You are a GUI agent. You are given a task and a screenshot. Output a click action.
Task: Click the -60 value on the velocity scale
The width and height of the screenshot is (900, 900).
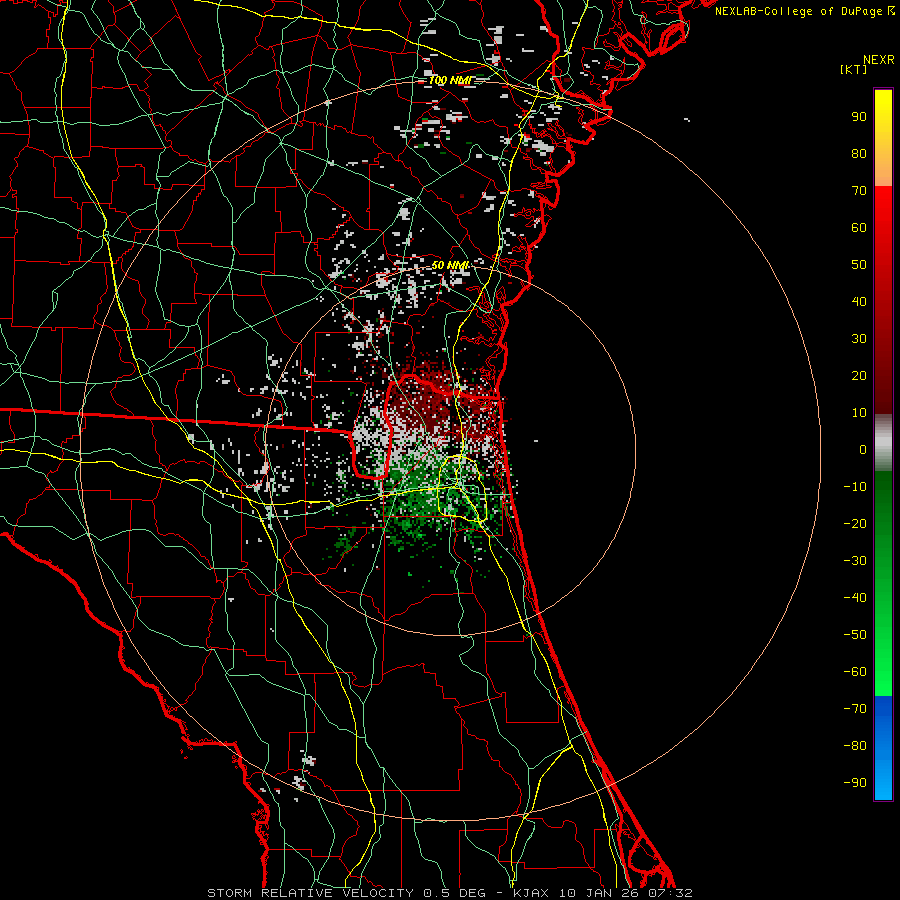pyautogui.click(x=855, y=672)
